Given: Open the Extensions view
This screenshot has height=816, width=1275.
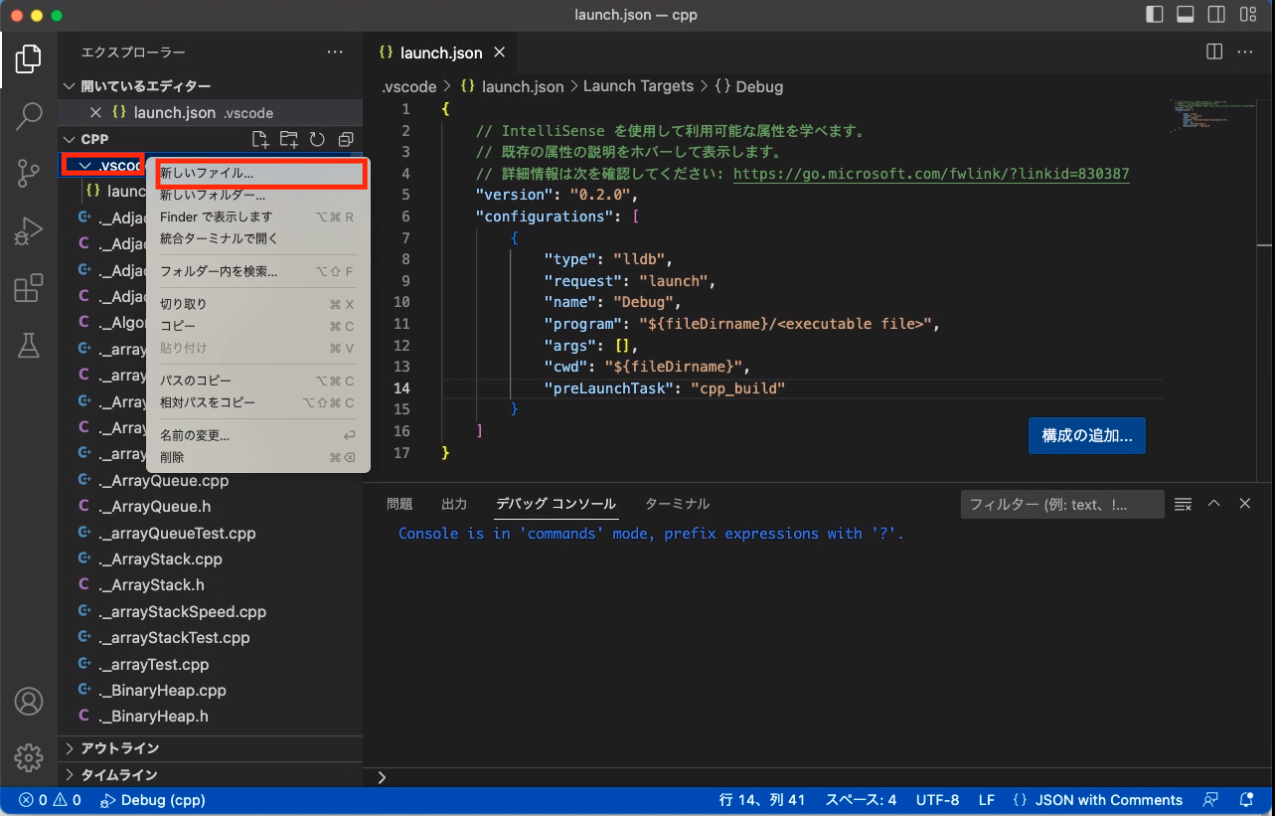Looking at the screenshot, I should [28, 289].
